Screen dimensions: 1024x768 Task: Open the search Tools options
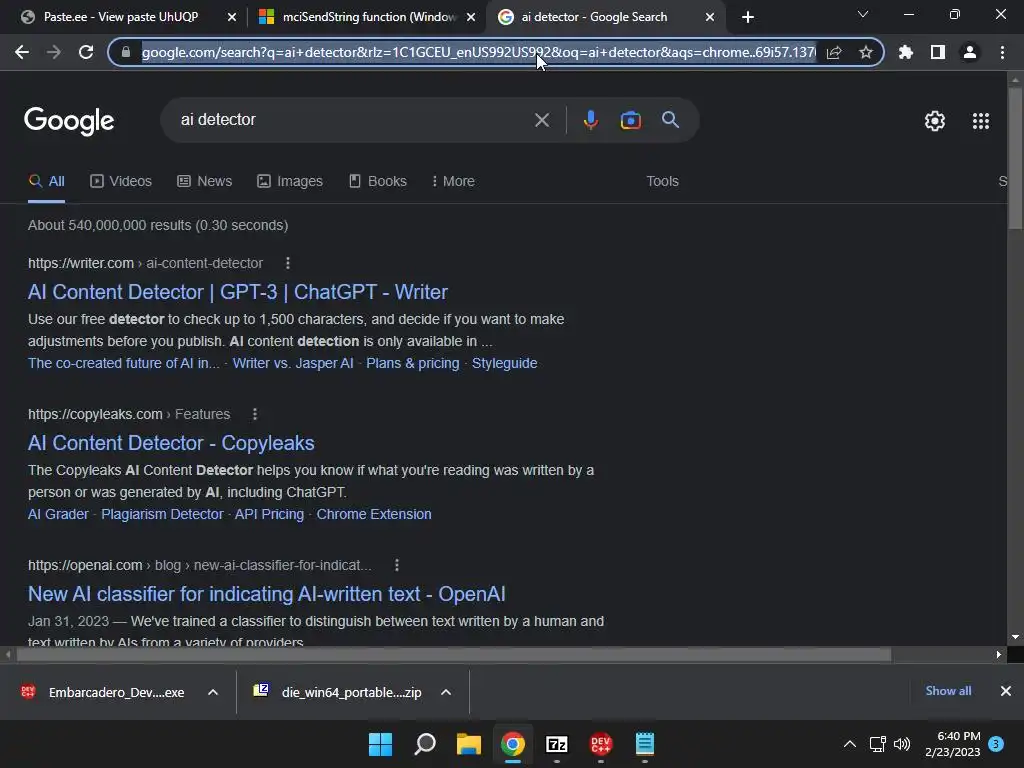pos(662,182)
